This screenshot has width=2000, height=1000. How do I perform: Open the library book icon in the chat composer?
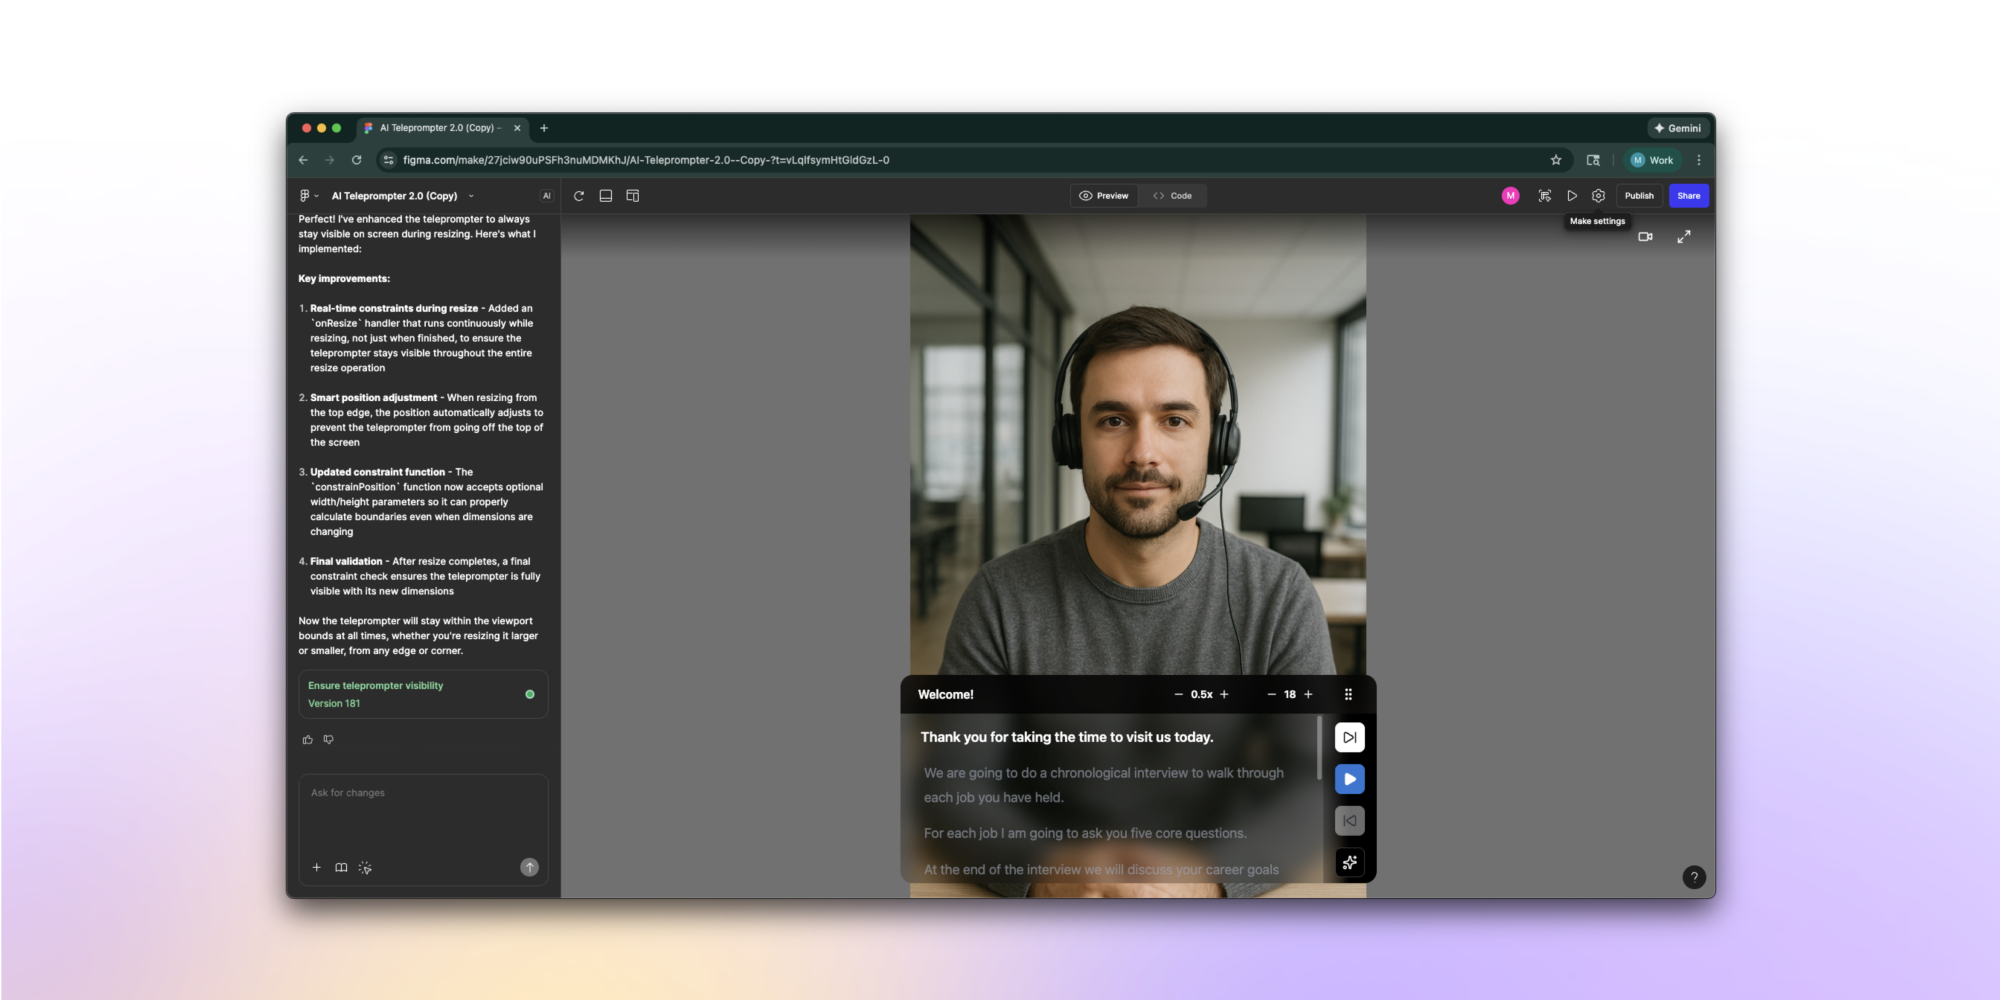(x=341, y=867)
